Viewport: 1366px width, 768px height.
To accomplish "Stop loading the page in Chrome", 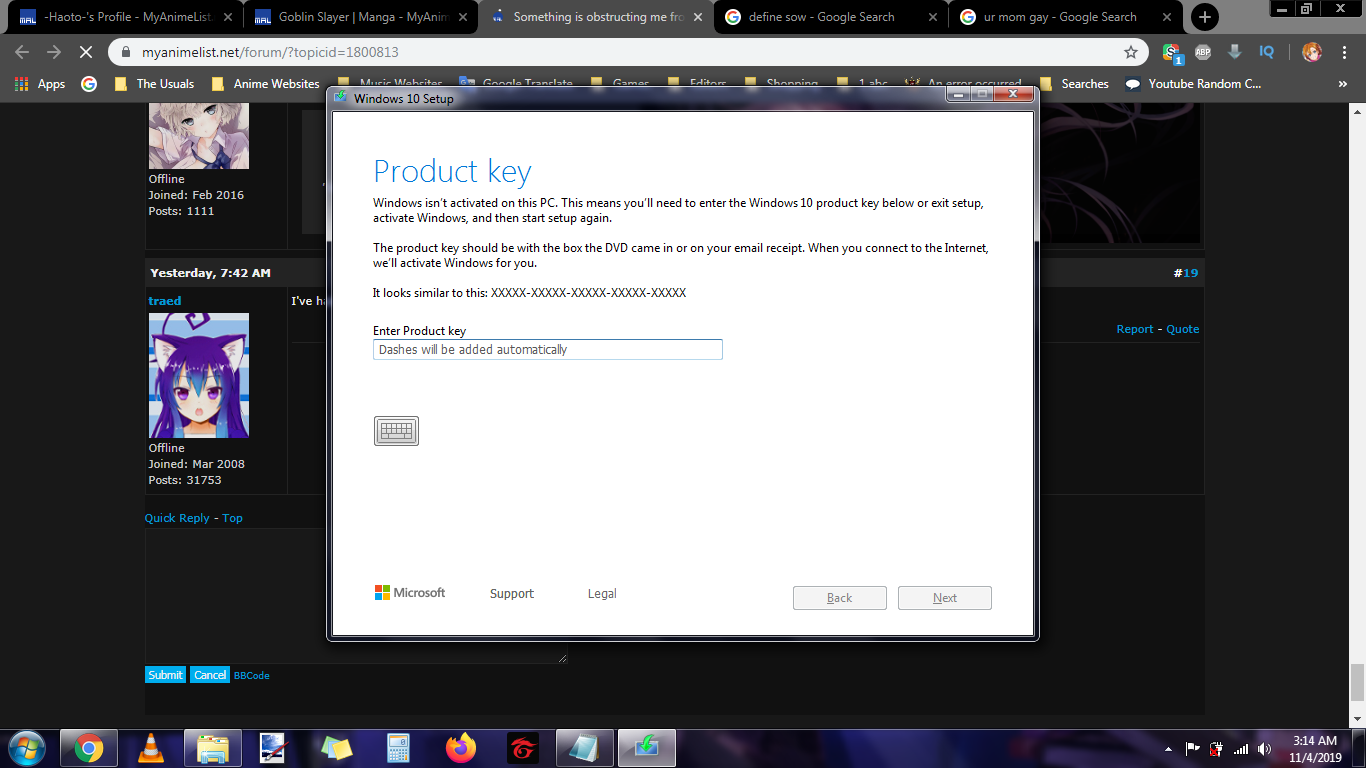I will point(85,52).
